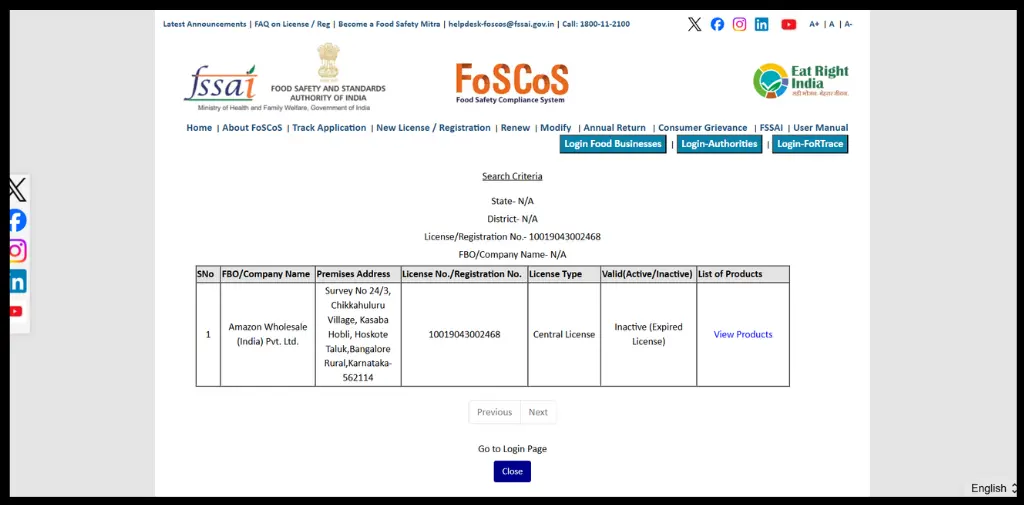Open the Renew menu item
This screenshot has width=1024, height=505.
tap(515, 128)
